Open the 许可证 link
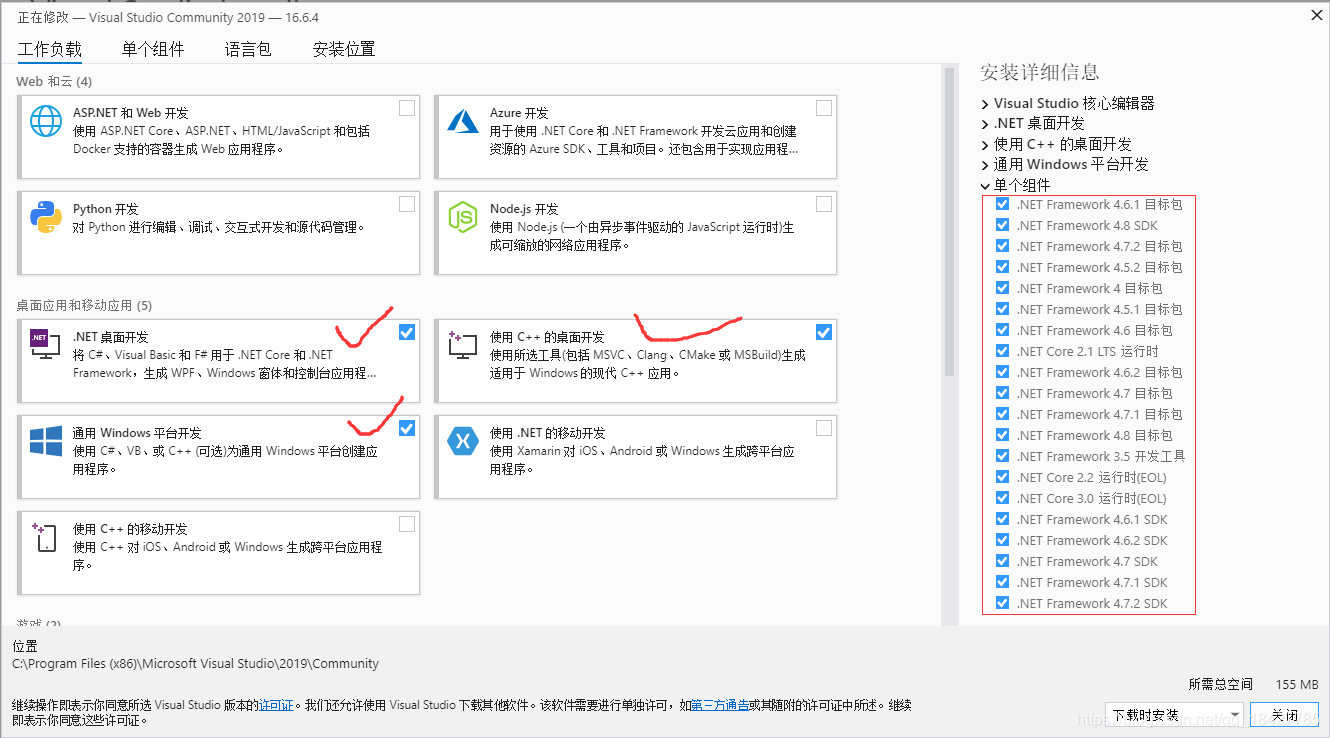Viewport: 1330px width, 738px height. point(276,705)
